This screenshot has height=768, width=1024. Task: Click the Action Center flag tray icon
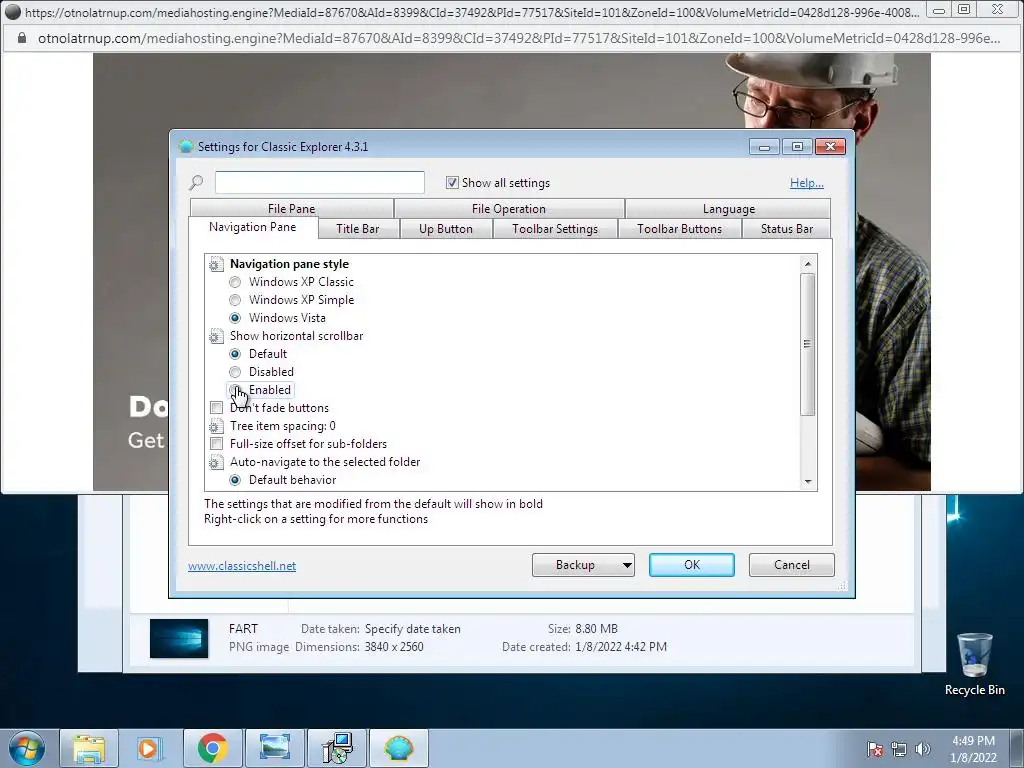(x=875, y=749)
